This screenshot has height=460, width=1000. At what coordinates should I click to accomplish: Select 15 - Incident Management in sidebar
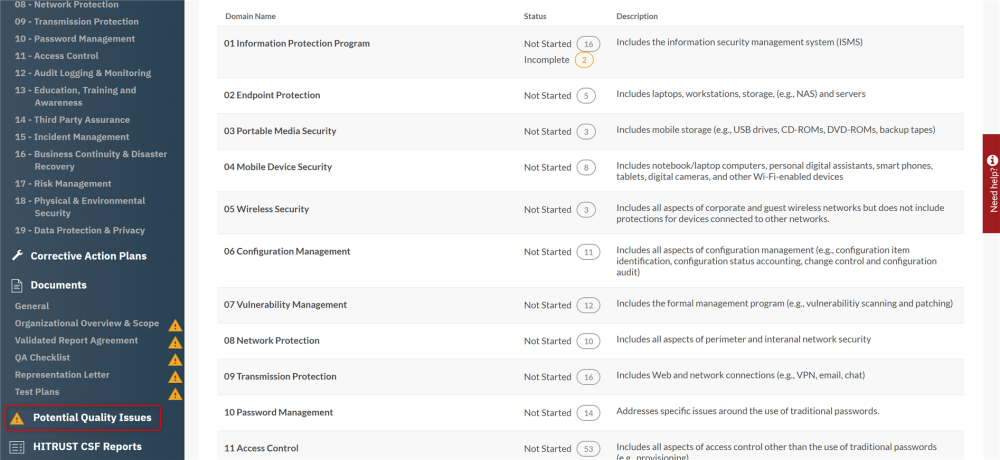click(72, 137)
